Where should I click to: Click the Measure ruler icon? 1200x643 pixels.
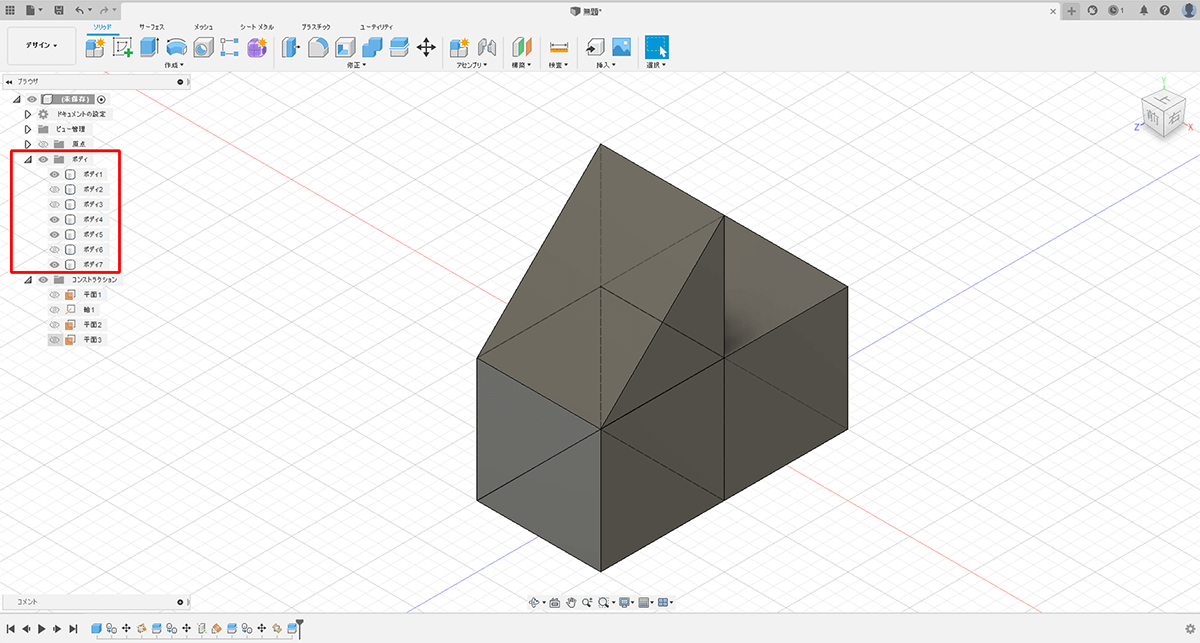point(559,47)
